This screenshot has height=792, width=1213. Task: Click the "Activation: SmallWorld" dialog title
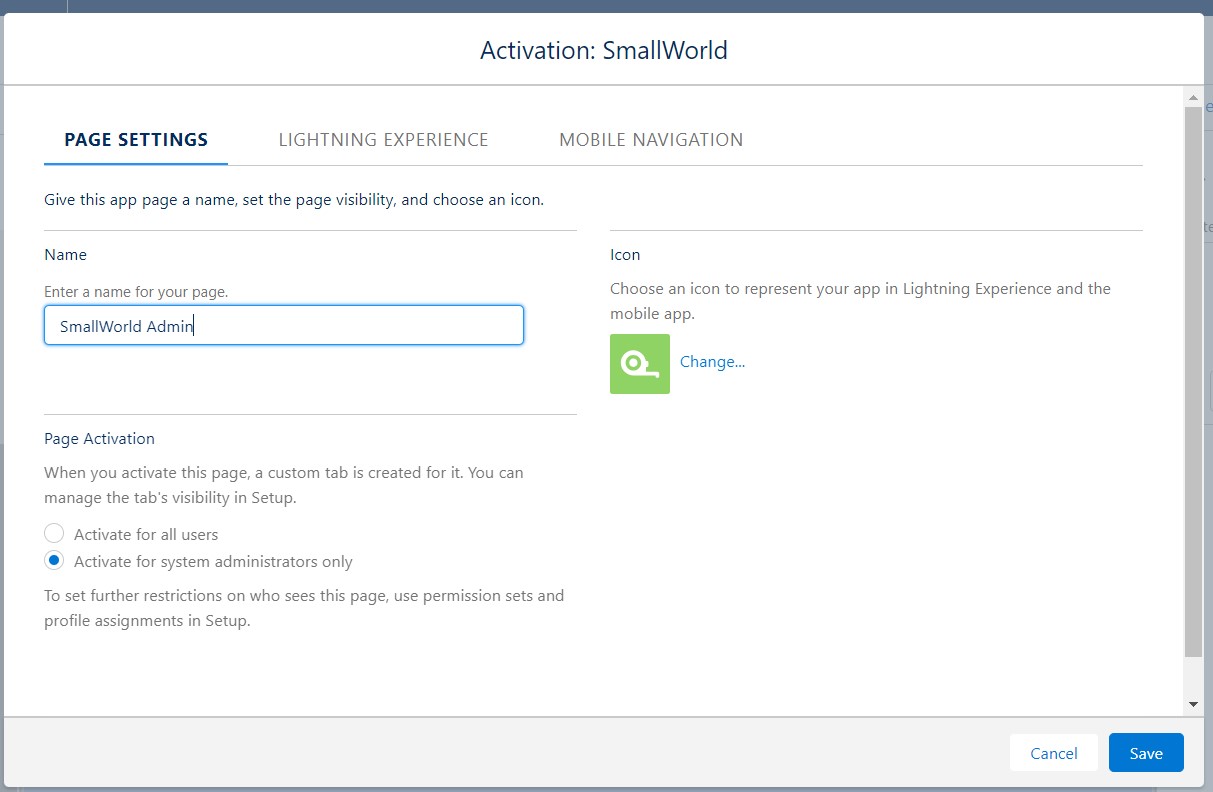pos(603,50)
